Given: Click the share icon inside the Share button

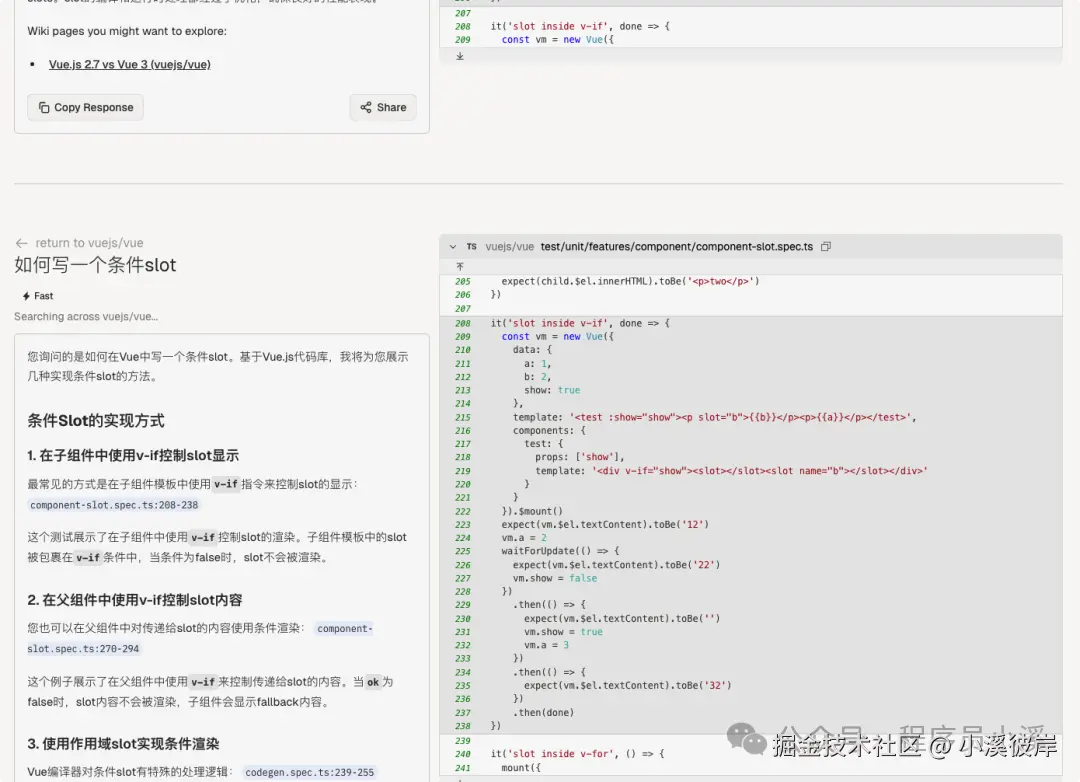Looking at the screenshot, I should tap(366, 107).
